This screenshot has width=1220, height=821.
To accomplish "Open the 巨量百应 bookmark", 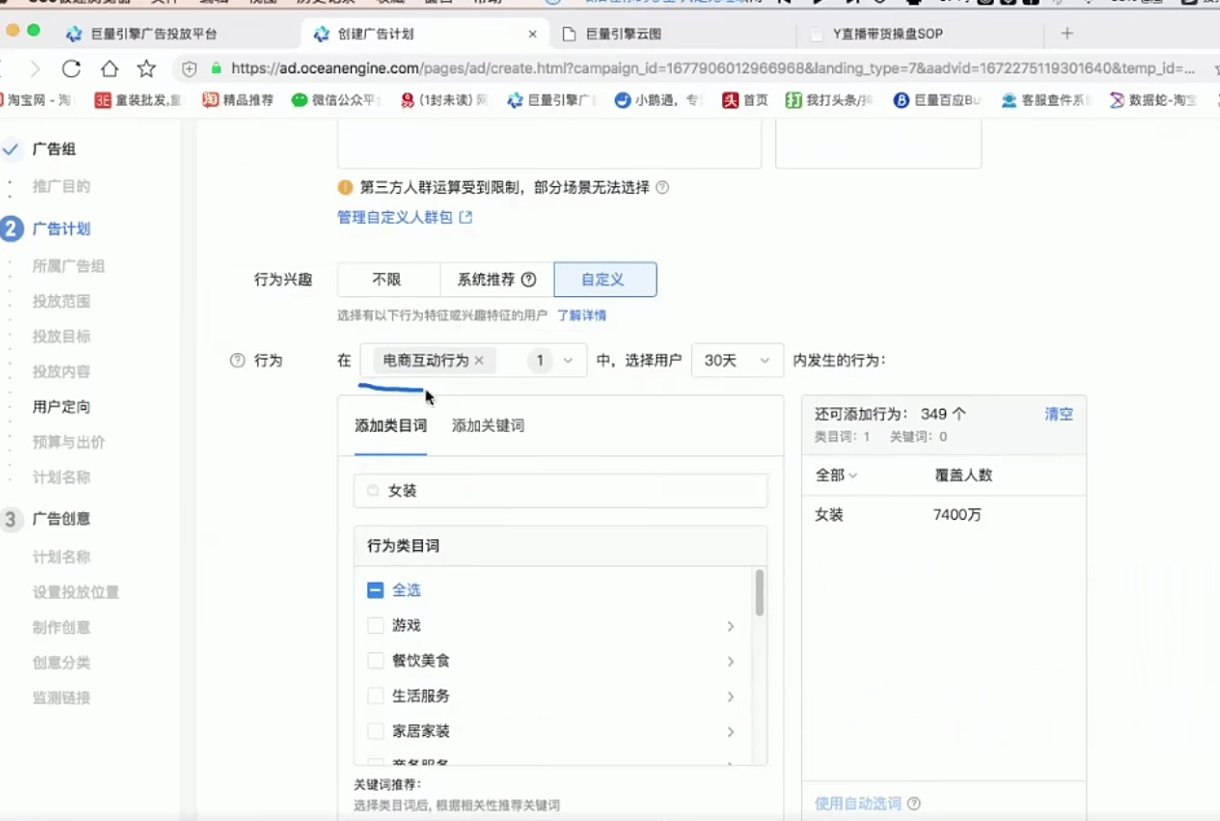I will 938,100.
